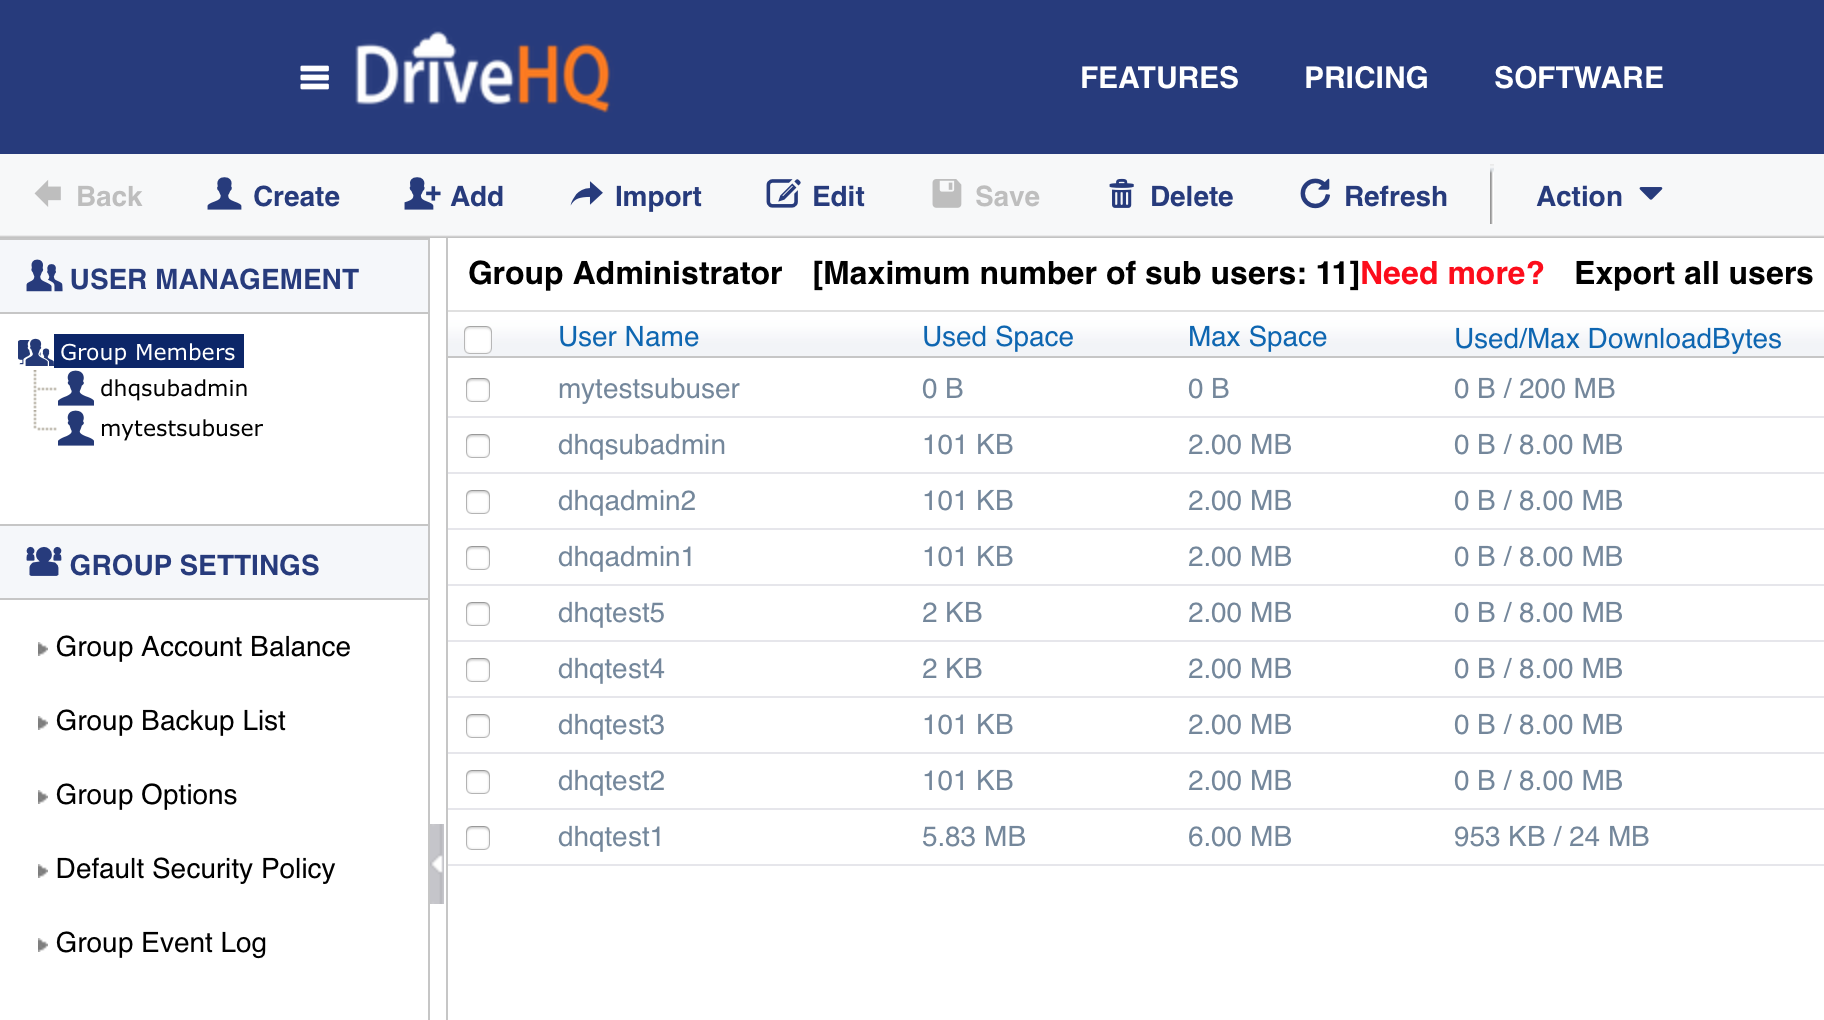Screen dimensions: 1824x1020
Task: Select mytestsubuser in the Group Members tree
Action: click(181, 428)
